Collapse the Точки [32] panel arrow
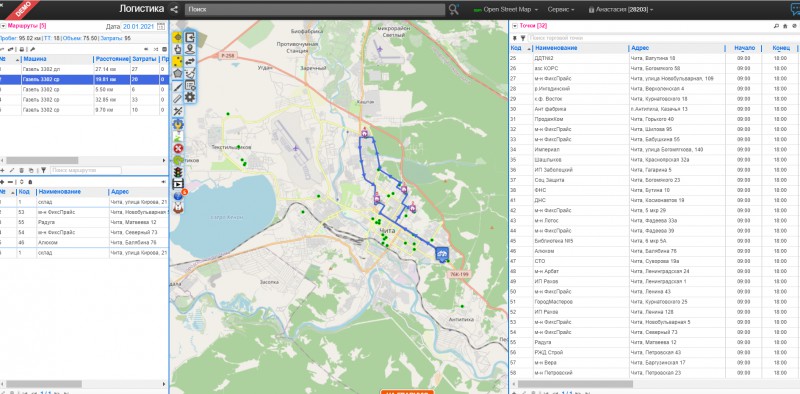The height and width of the screenshot is (394, 800). click(x=514, y=26)
